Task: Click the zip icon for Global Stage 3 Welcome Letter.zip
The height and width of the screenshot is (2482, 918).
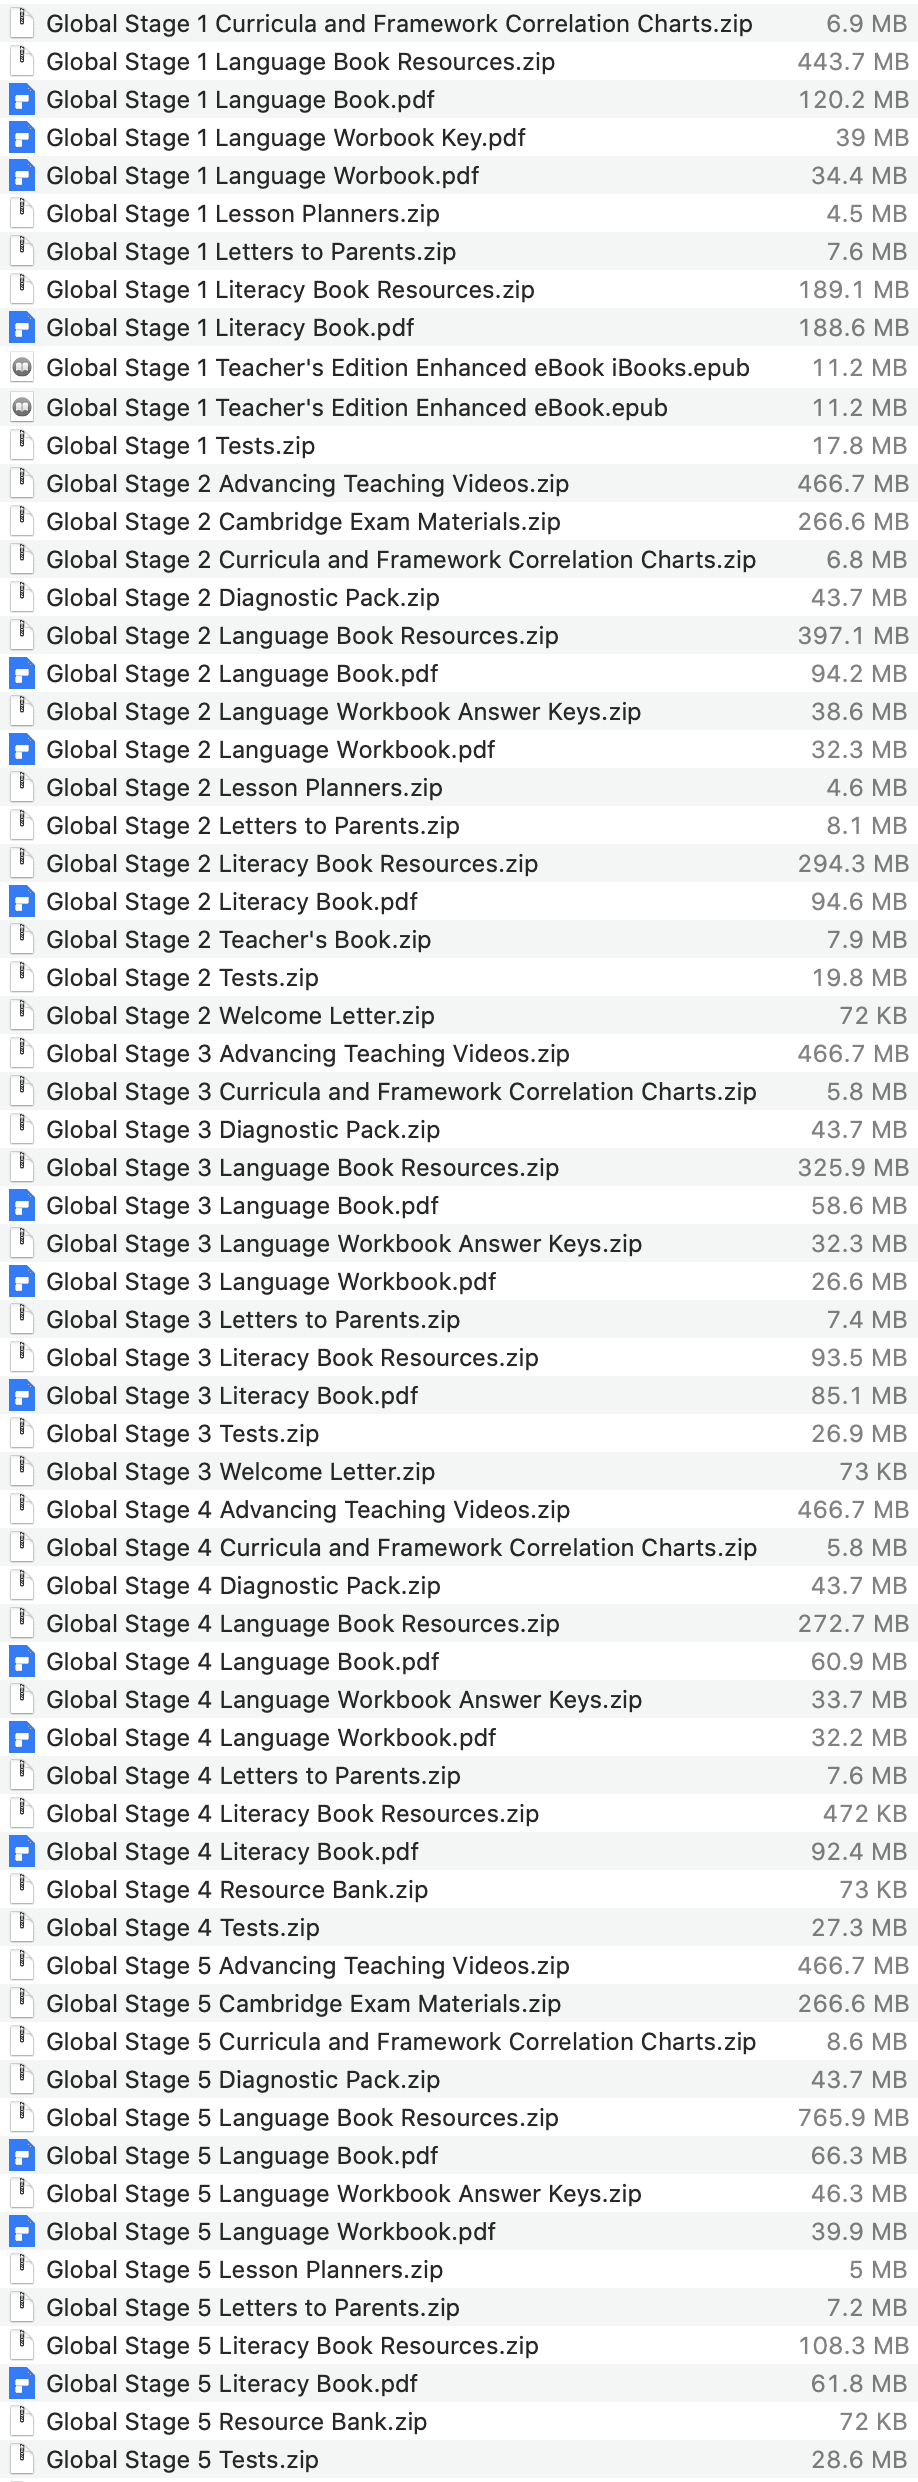Action: [21, 1472]
